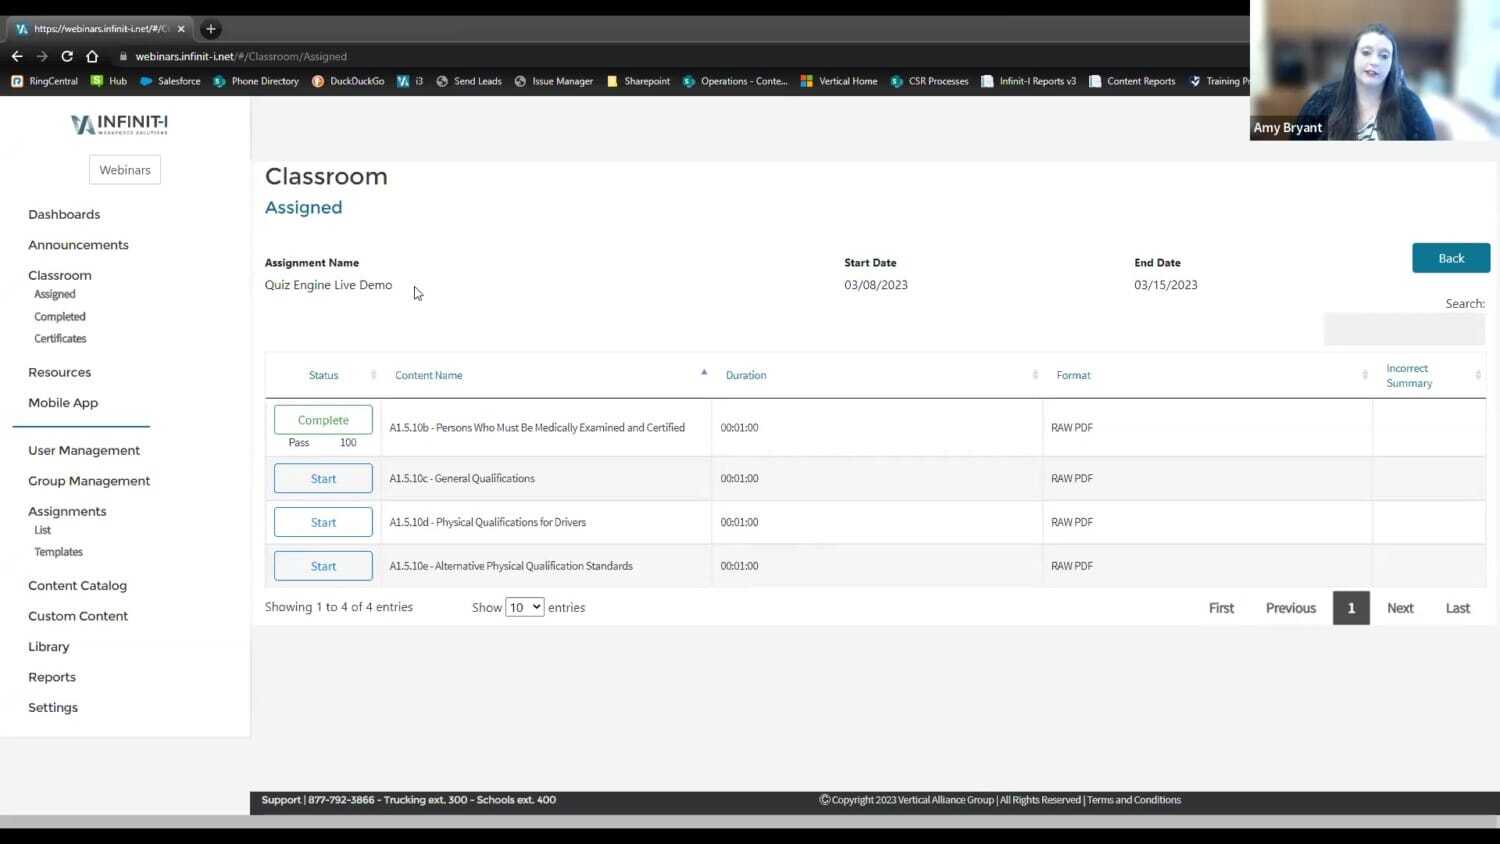Sort the table by Duration column
The width and height of the screenshot is (1500, 844).
pyautogui.click(x=746, y=375)
